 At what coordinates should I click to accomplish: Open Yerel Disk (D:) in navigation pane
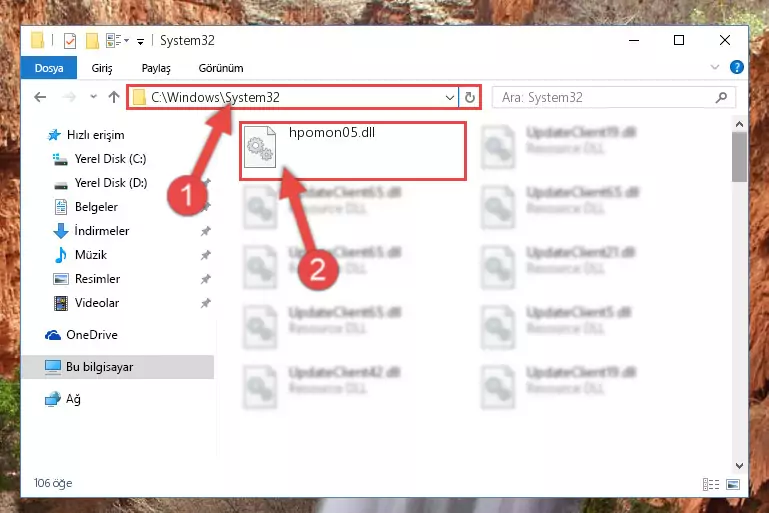(x=111, y=183)
